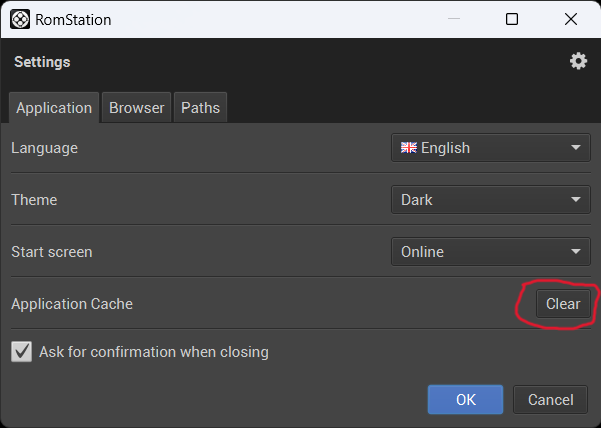Click the "Settings" heading

(x=42, y=62)
